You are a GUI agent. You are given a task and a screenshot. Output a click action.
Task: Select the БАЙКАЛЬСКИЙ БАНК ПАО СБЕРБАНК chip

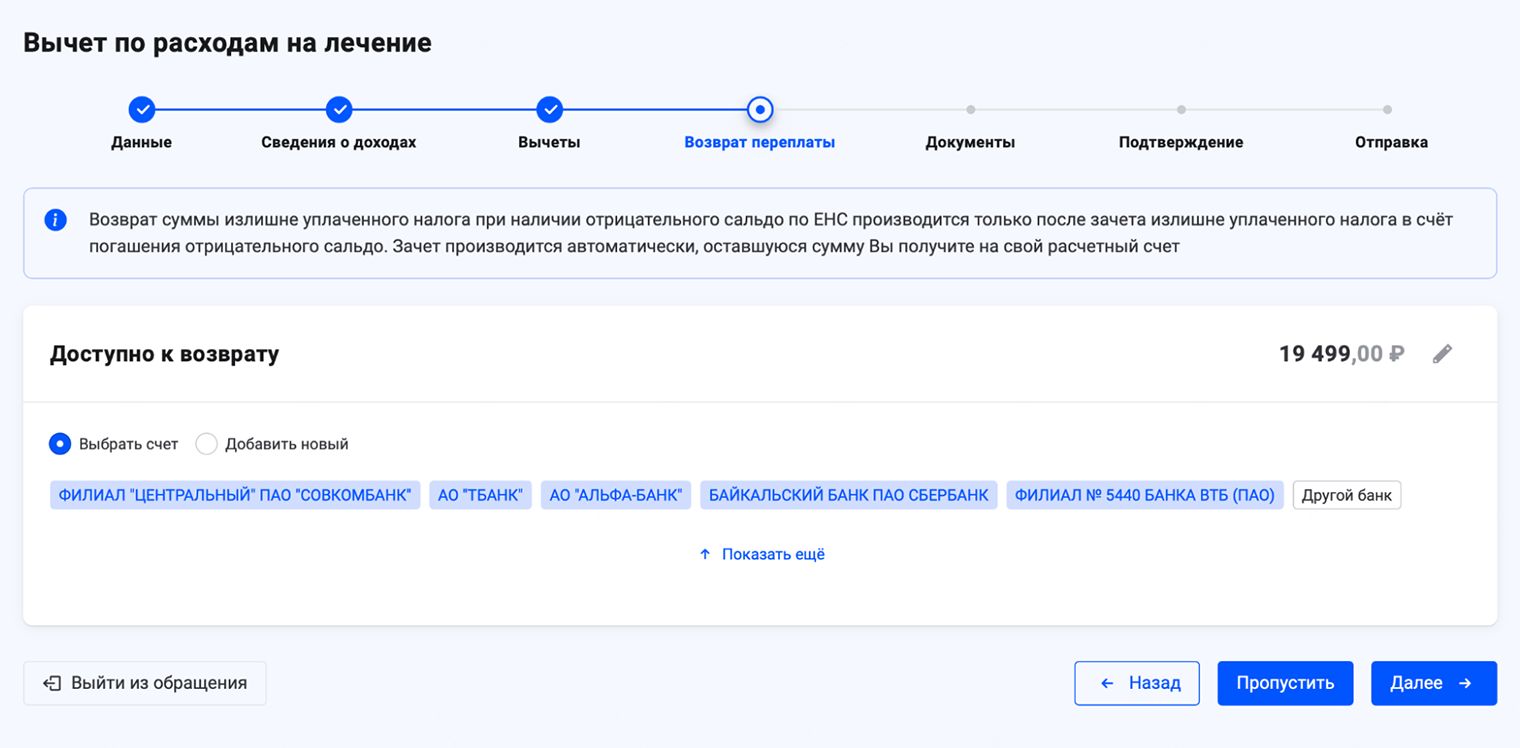[x=848, y=494]
